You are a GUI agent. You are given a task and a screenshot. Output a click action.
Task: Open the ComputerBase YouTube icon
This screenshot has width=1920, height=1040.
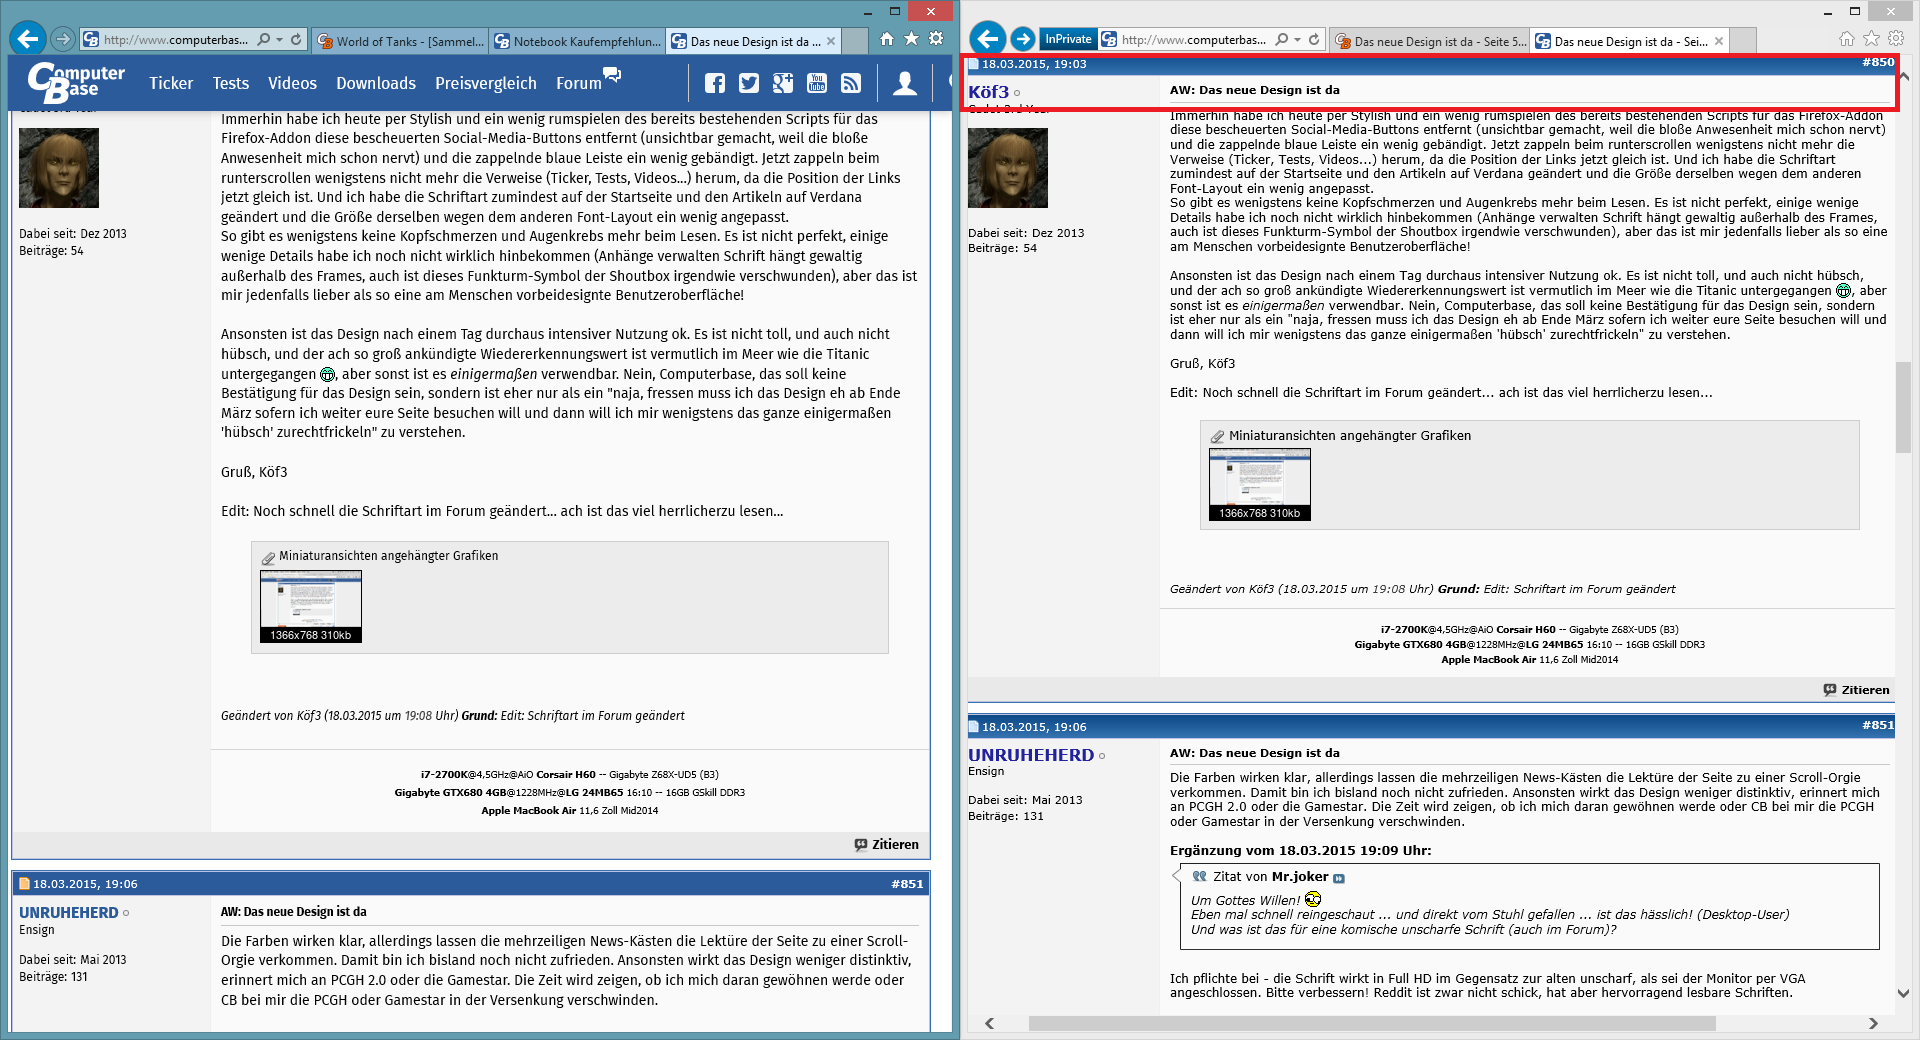[x=817, y=83]
